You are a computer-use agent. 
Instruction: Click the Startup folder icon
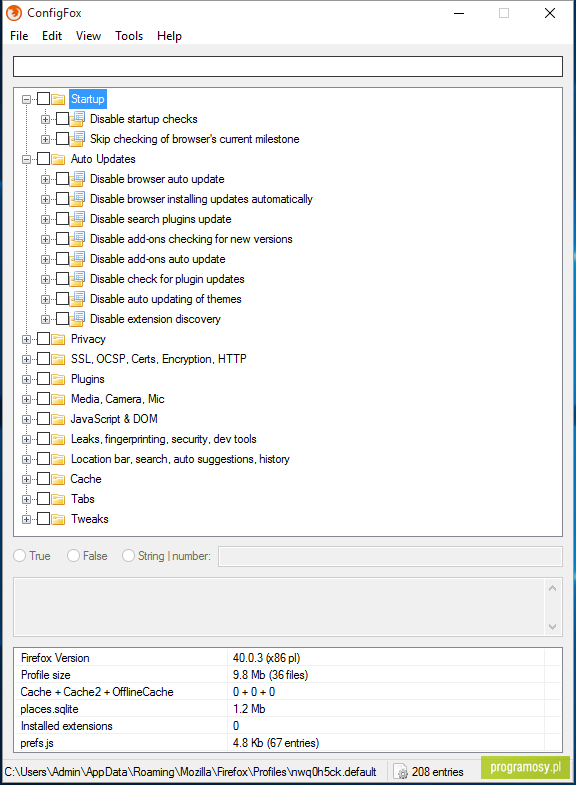[59, 99]
